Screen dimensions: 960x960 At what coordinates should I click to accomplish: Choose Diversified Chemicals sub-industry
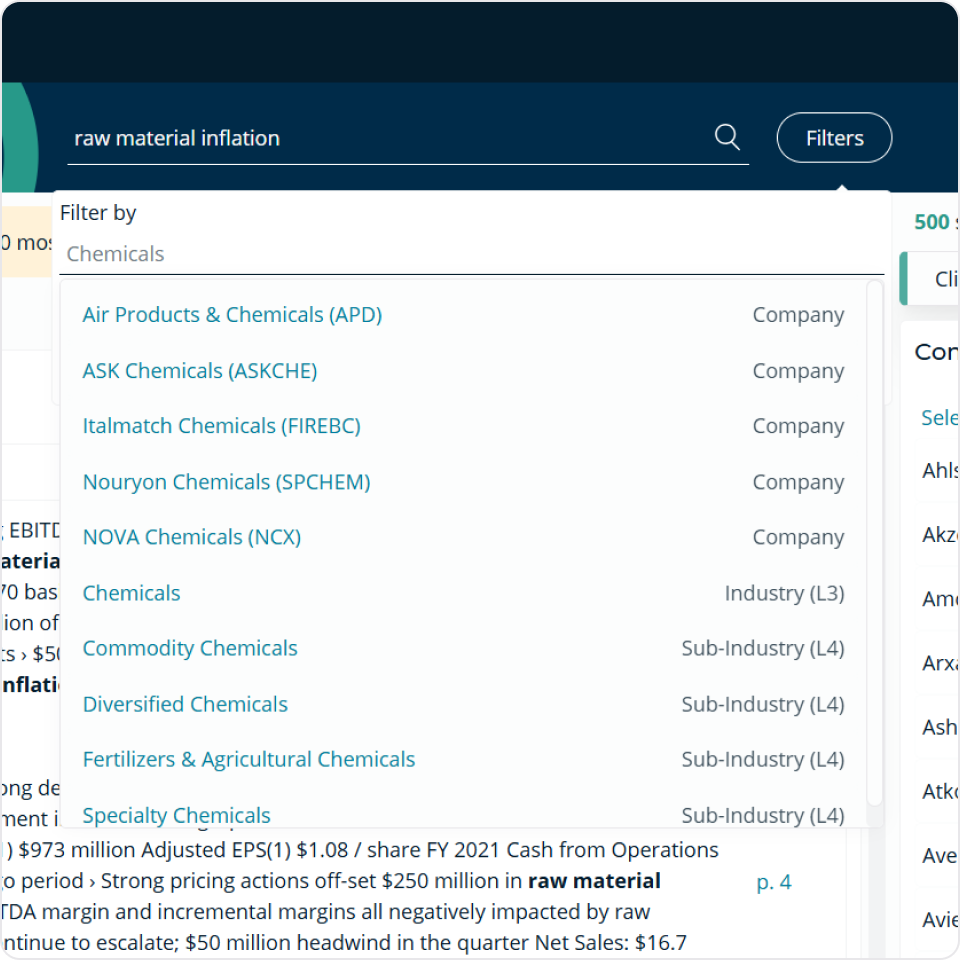pos(463,705)
